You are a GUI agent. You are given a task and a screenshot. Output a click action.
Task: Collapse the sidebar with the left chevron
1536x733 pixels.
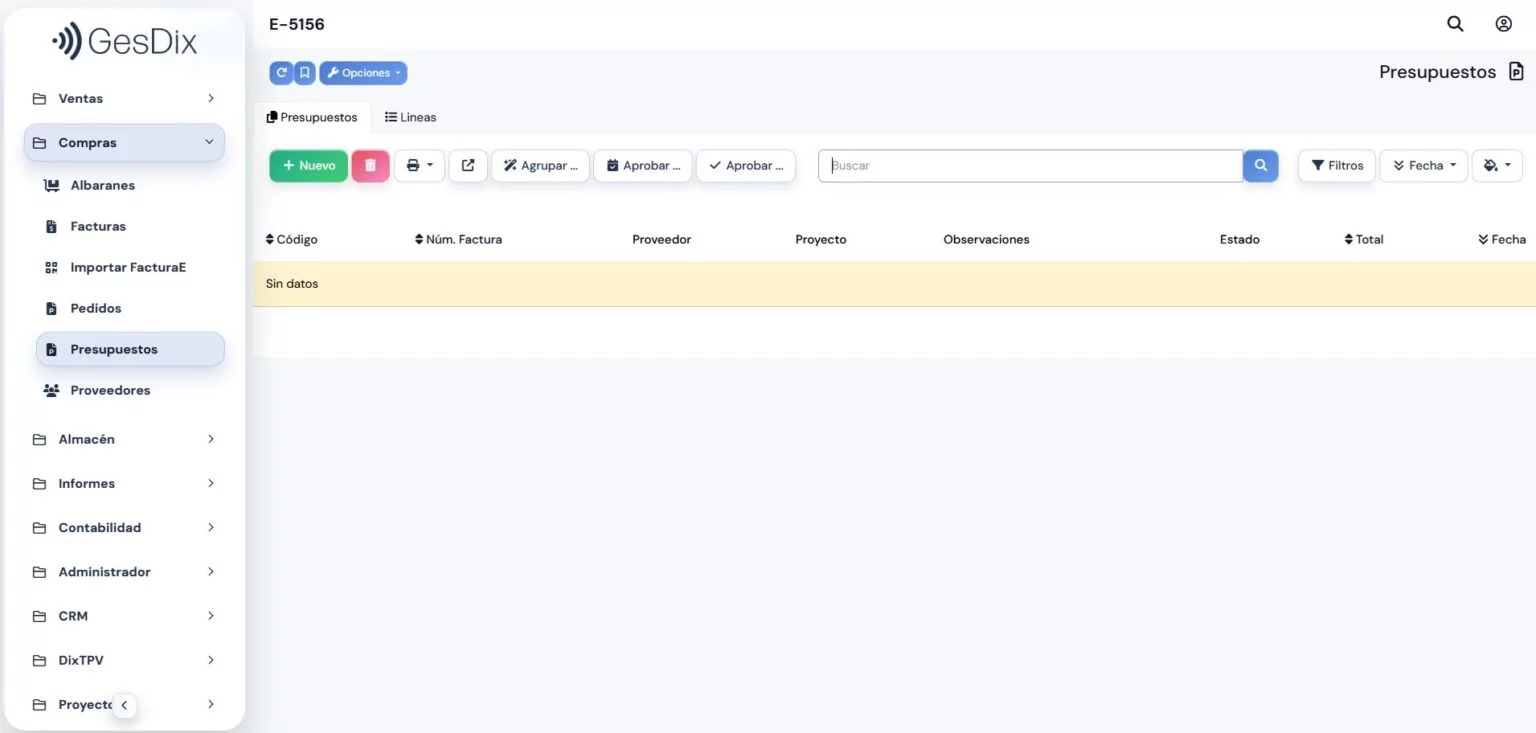pyautogui.click(x=124, y=705)
